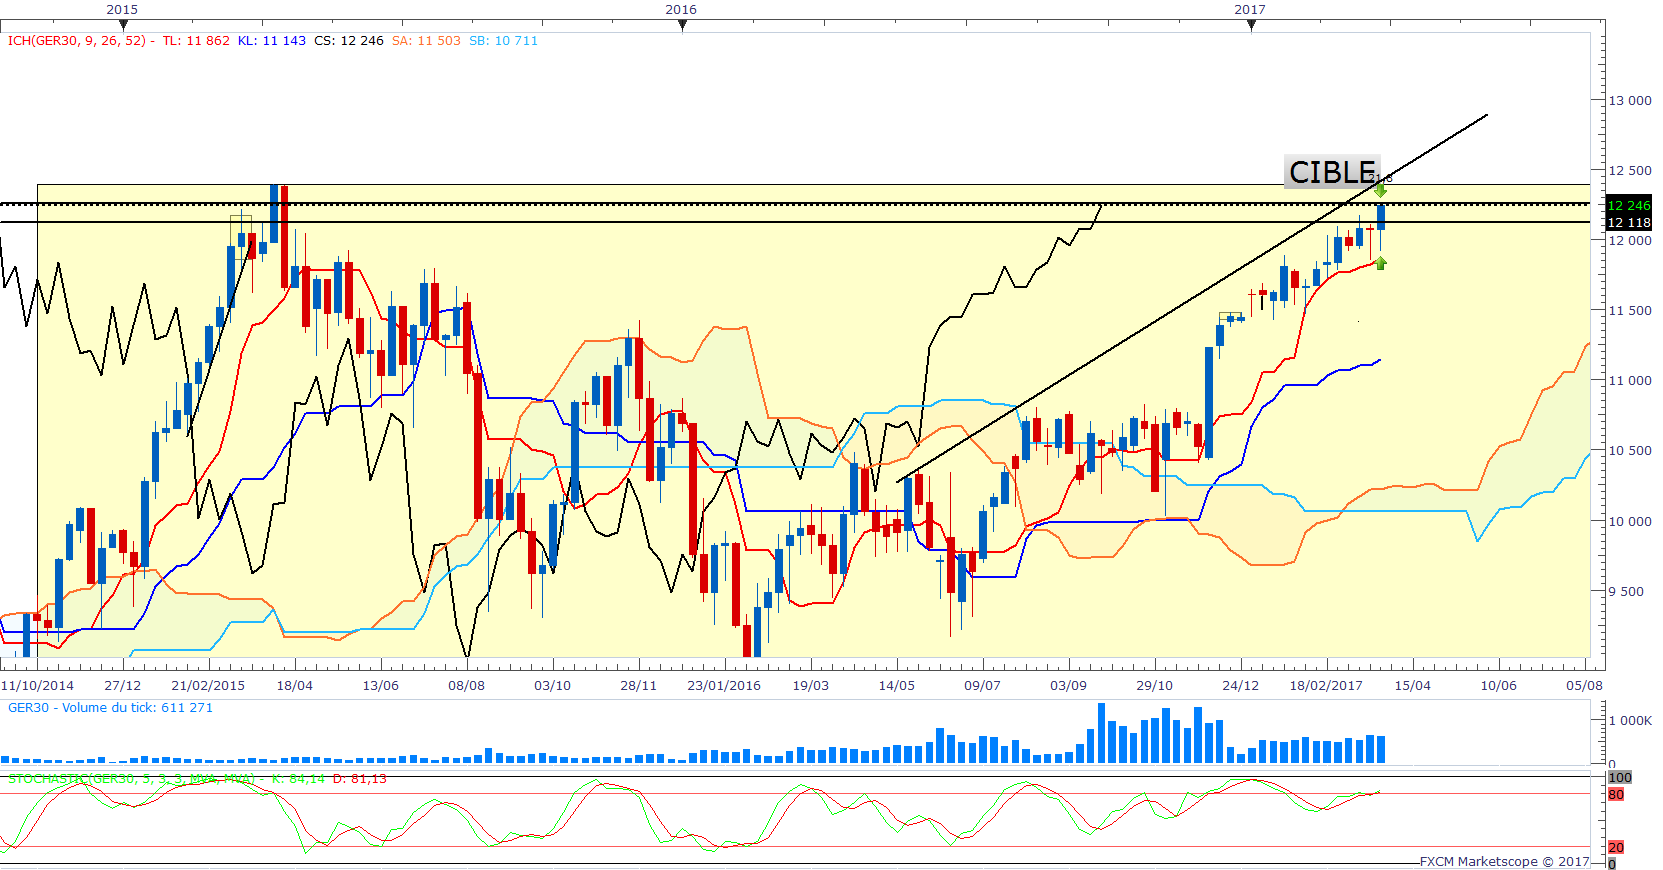Click the 03/09 date on the time axis
The width and height of the screenshot is (1663, 870).
coord(1069,686)
